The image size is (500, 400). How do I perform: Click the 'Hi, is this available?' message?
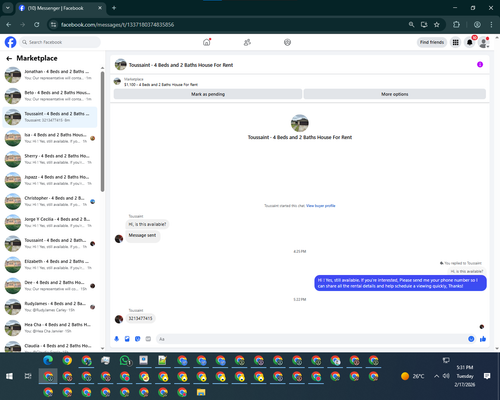click(x=147, y=224)
